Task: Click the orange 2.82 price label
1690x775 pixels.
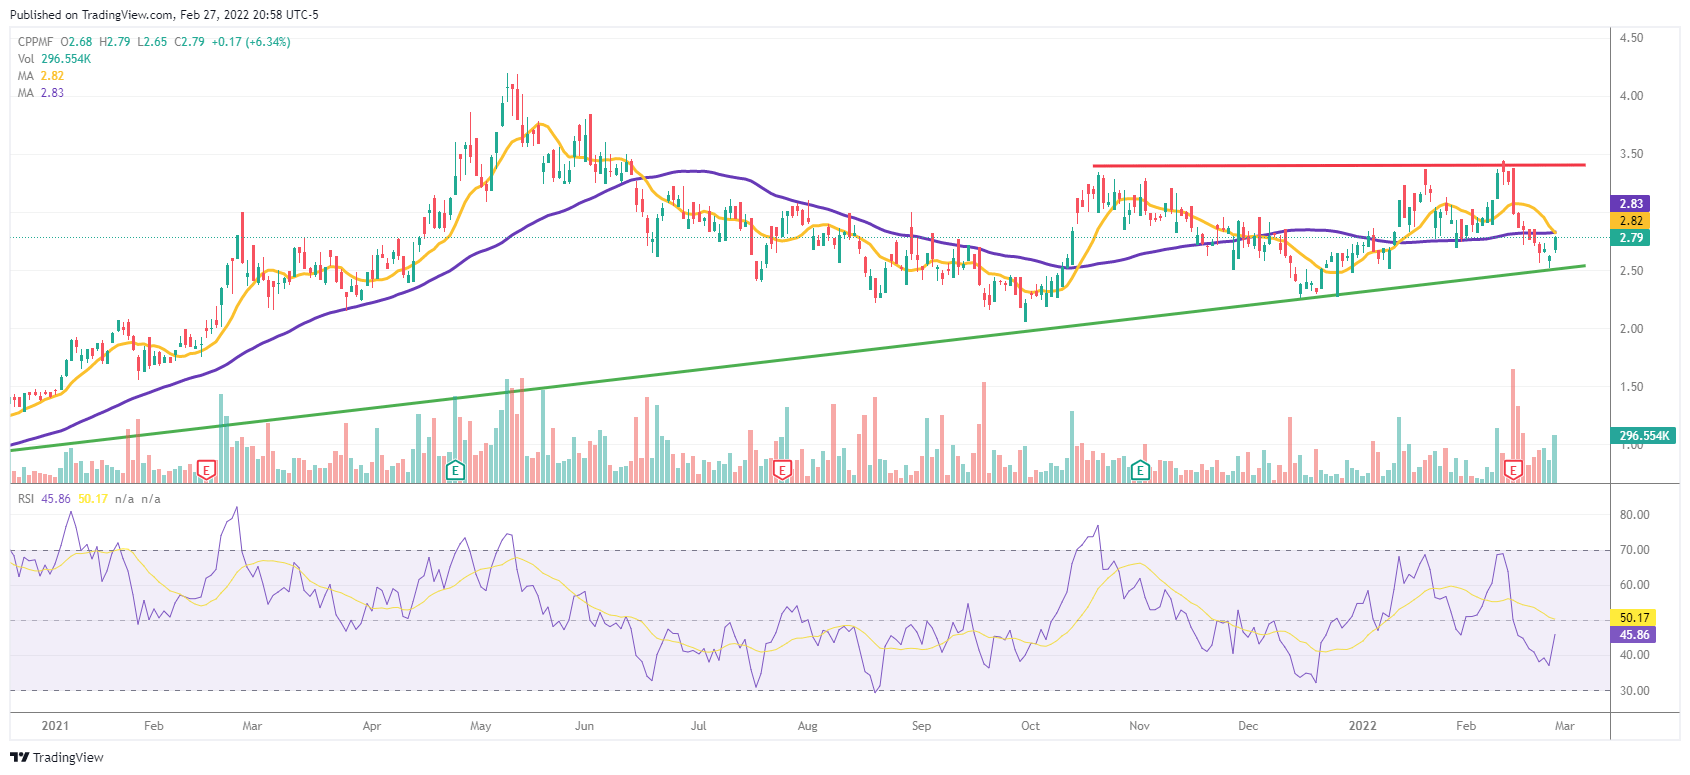Action: 1631,221
